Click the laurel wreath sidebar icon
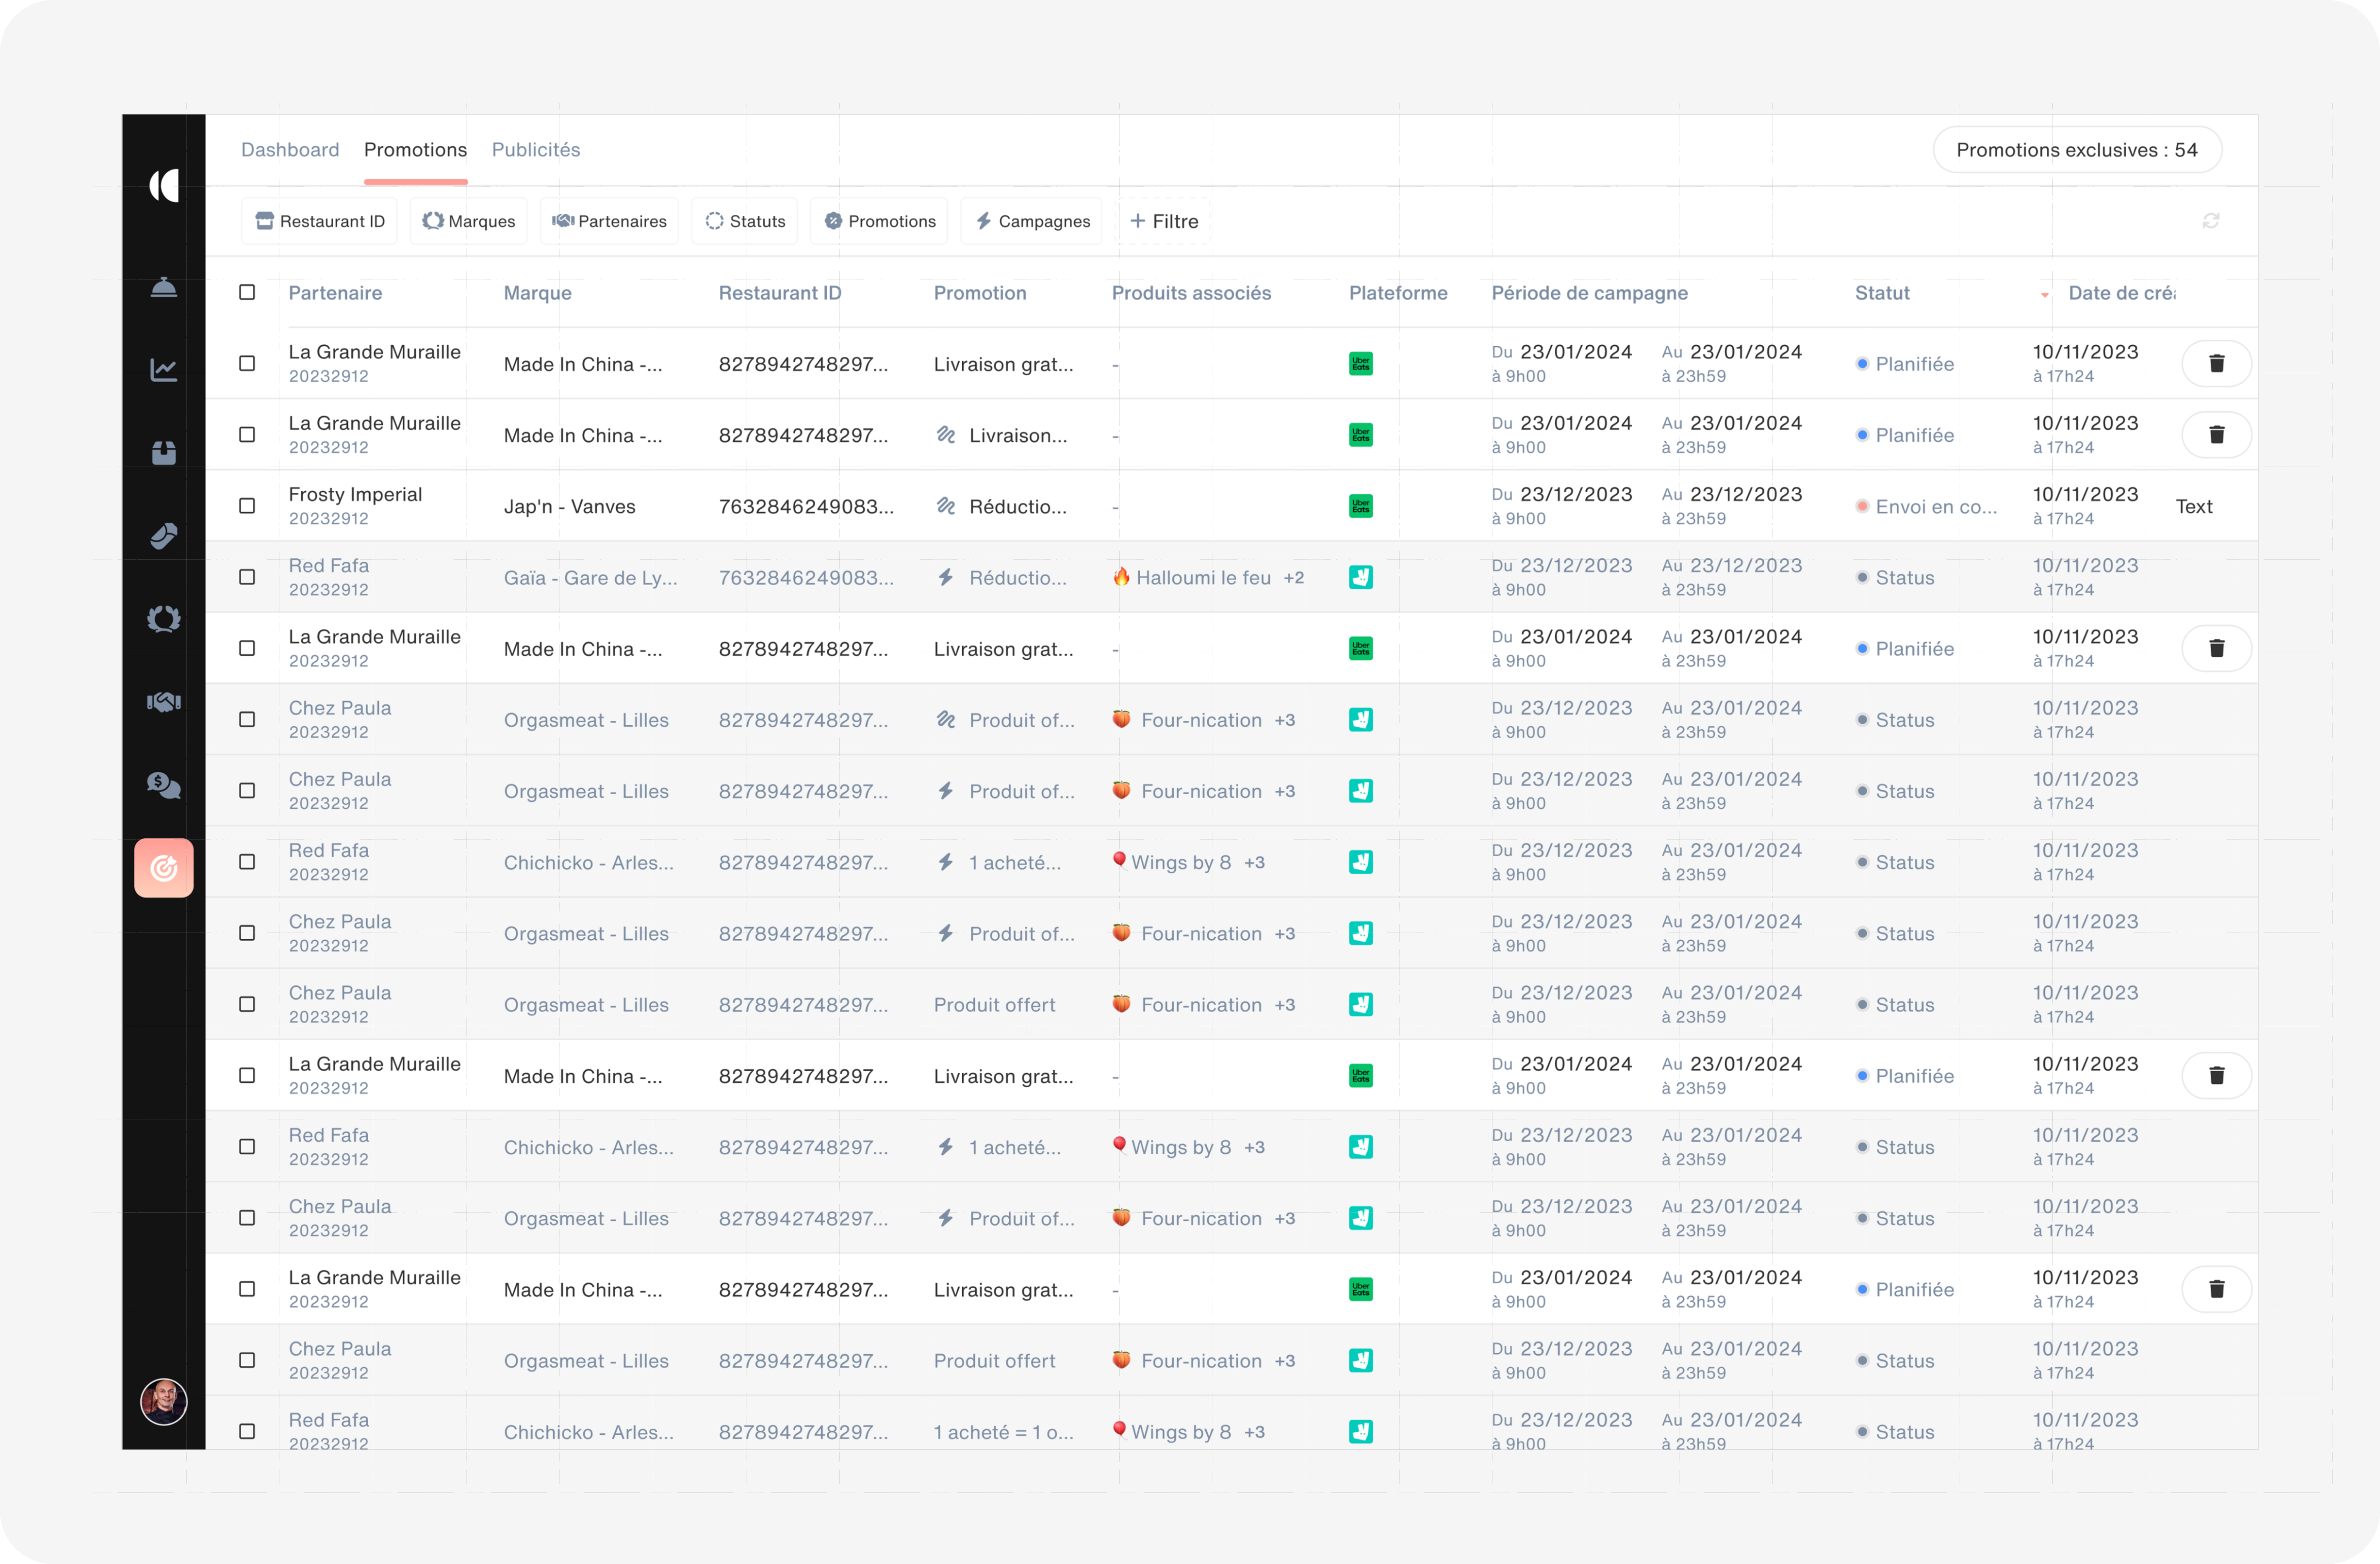This screenshot has width=2380, height=1564. (x=164, y=619)
